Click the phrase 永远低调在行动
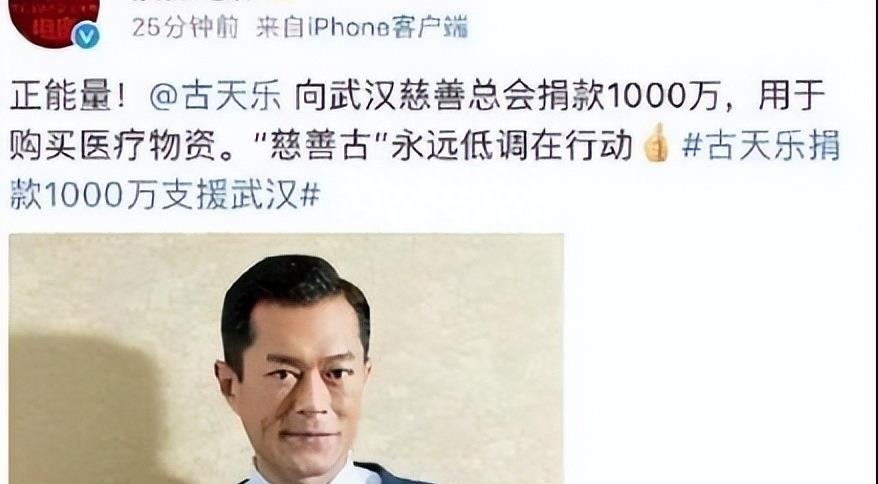878x484 pixels. point(512,146)
